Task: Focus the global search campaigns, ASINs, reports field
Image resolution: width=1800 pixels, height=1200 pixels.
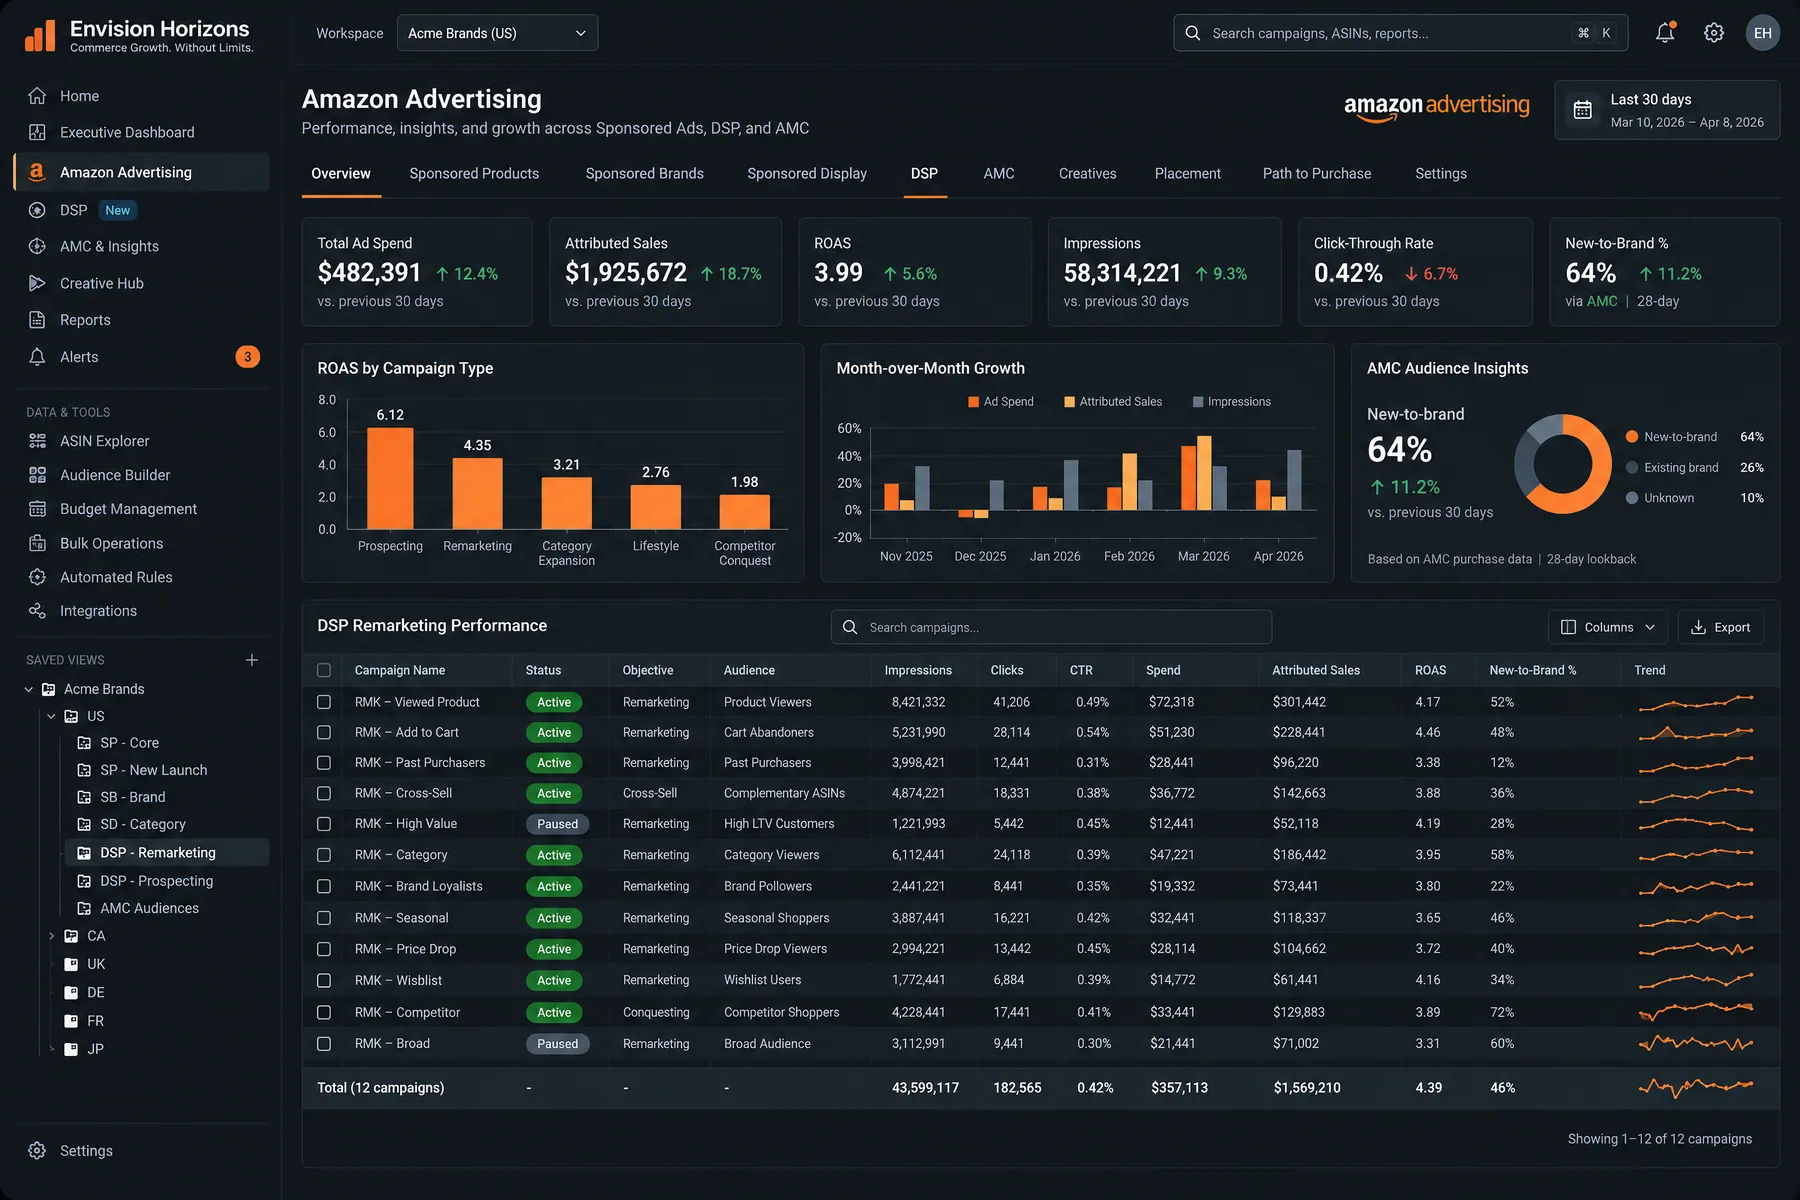Action: [x=1400, y=33]
